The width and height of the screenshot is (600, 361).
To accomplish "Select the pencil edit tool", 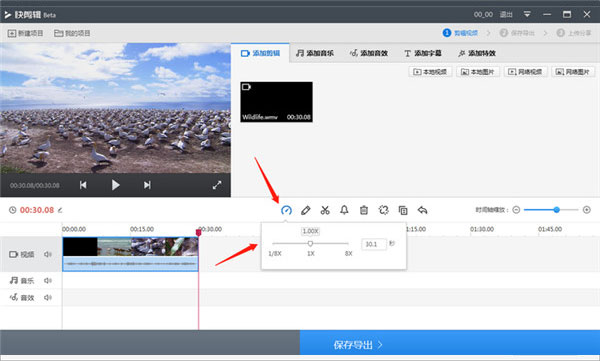I will [x=305, y=210].
